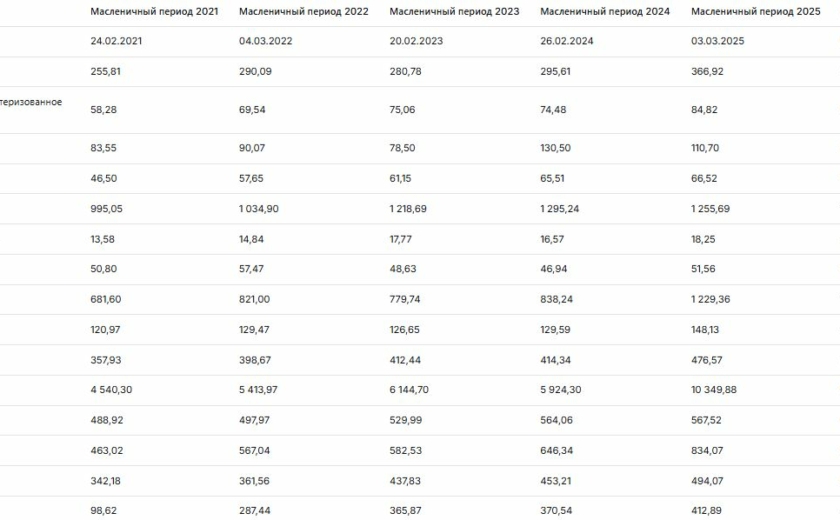Click the Масленичный период 2025 column header

[756, 11]
